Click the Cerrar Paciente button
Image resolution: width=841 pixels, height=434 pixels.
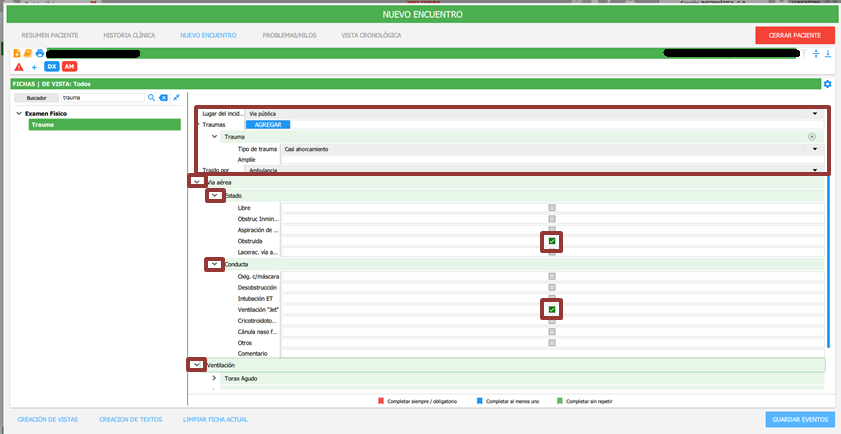coord(794,35)
